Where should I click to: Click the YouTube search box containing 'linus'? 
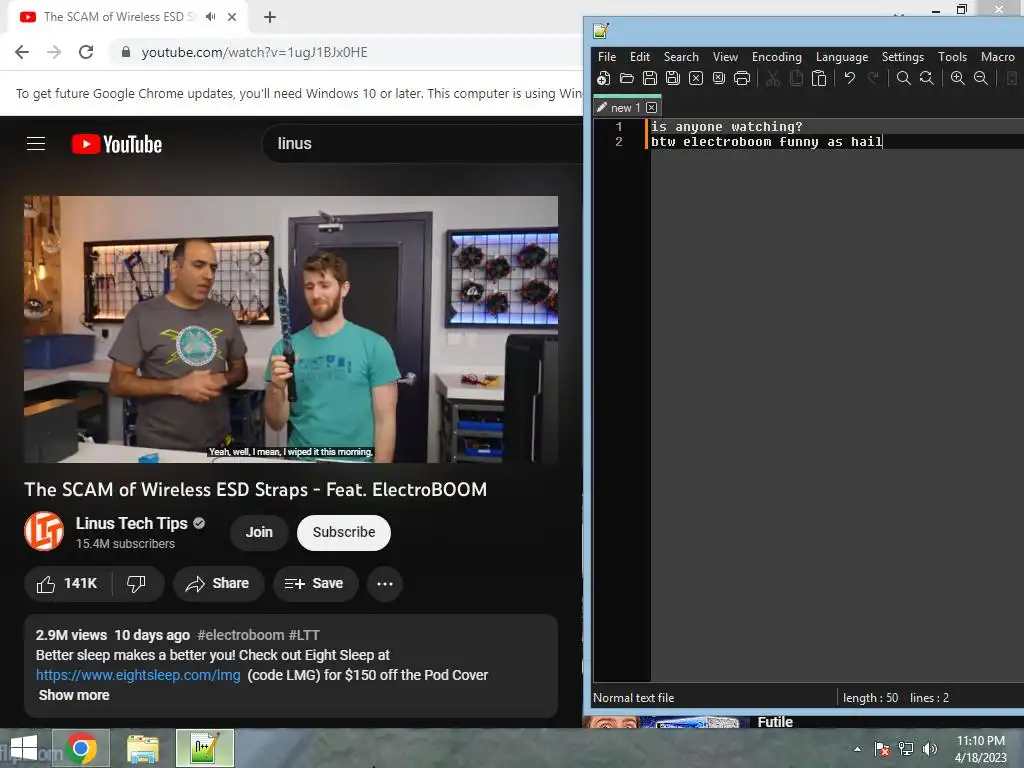coord(423,144)
